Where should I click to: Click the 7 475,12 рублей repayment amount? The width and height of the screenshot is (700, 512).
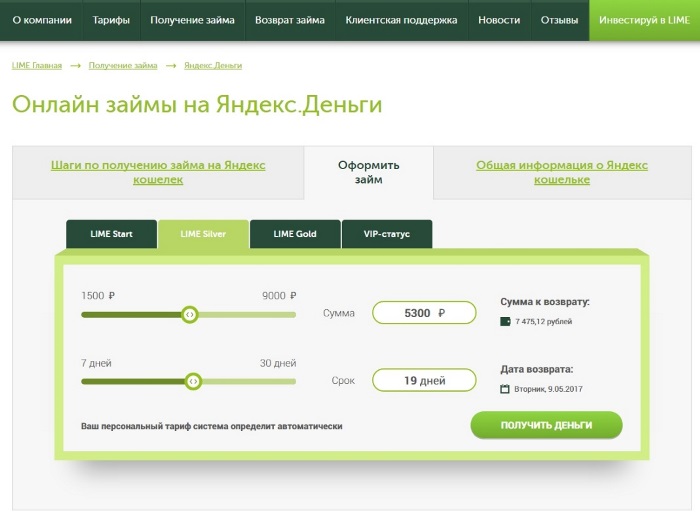(x=543, y=321)
